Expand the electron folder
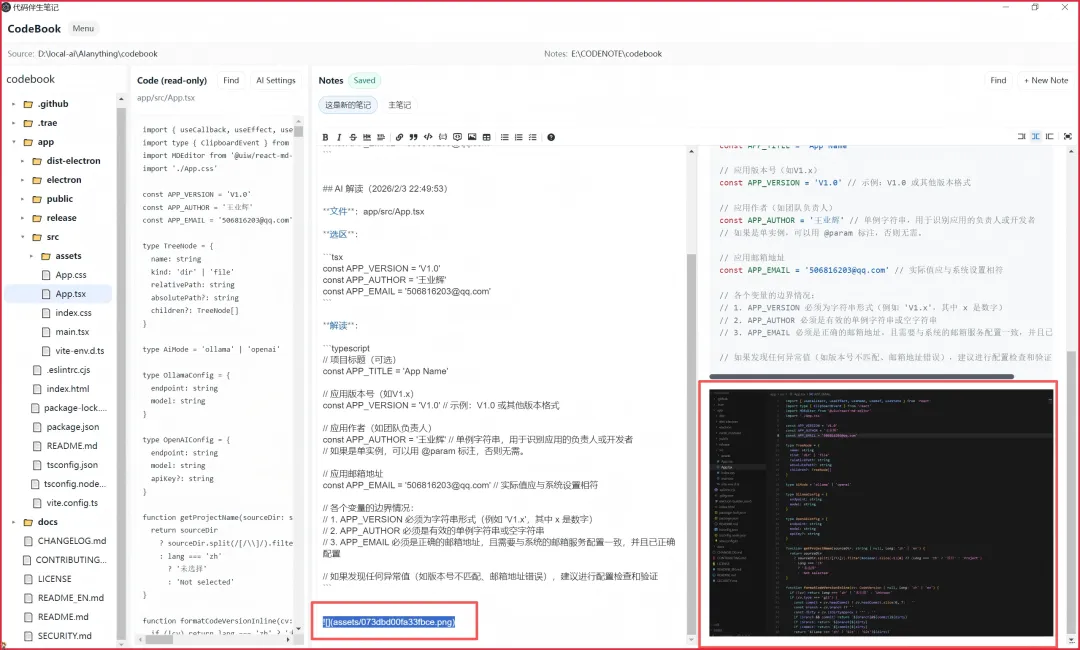The image size is (1080, 650). [x=22, y=180]
